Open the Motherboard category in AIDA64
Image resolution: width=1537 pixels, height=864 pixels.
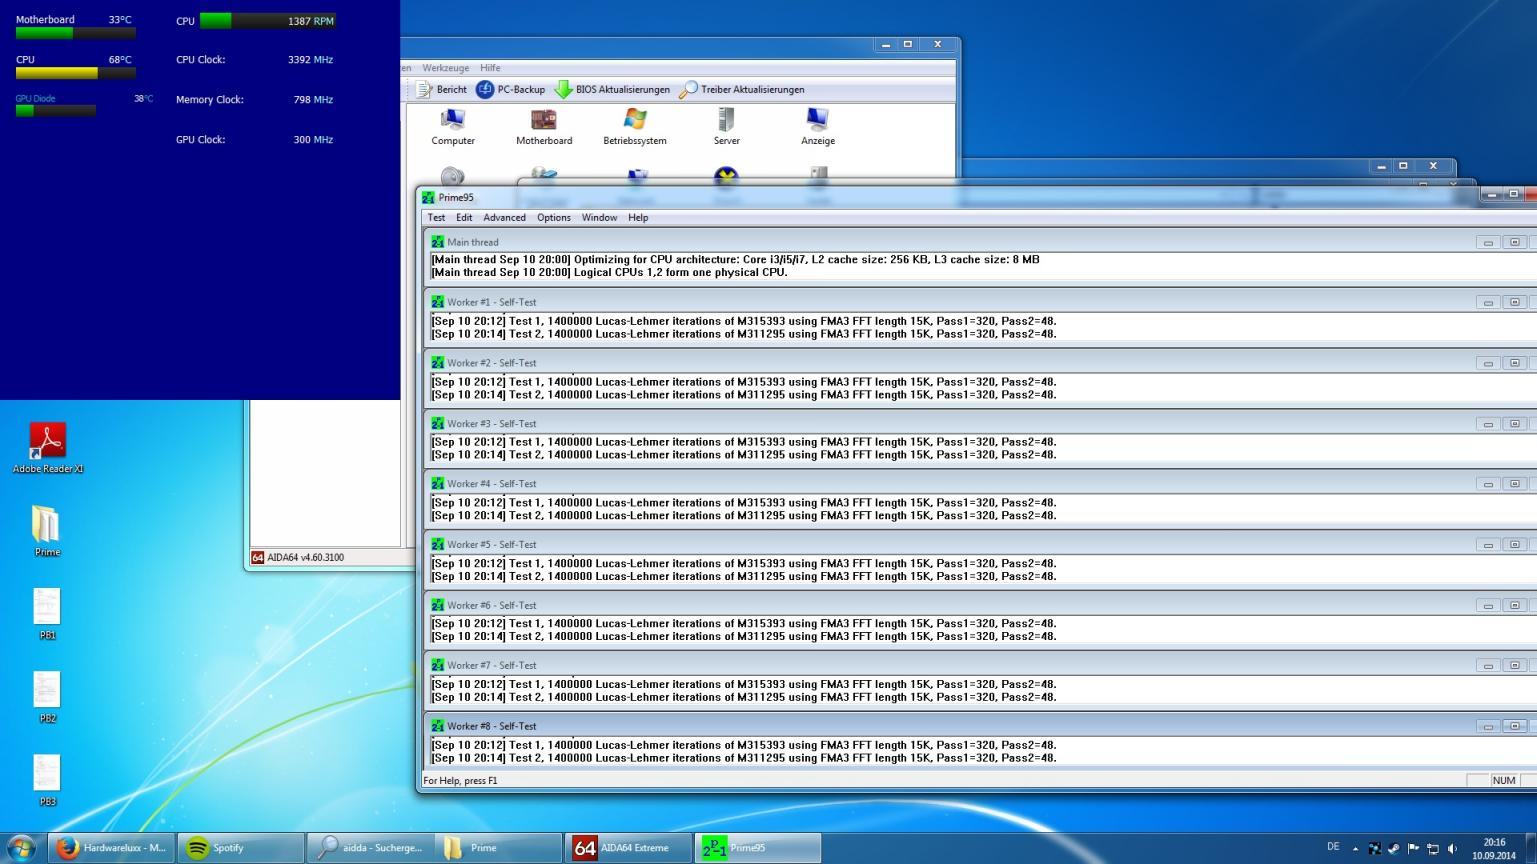pyautogui.click(x=544, y=126)
